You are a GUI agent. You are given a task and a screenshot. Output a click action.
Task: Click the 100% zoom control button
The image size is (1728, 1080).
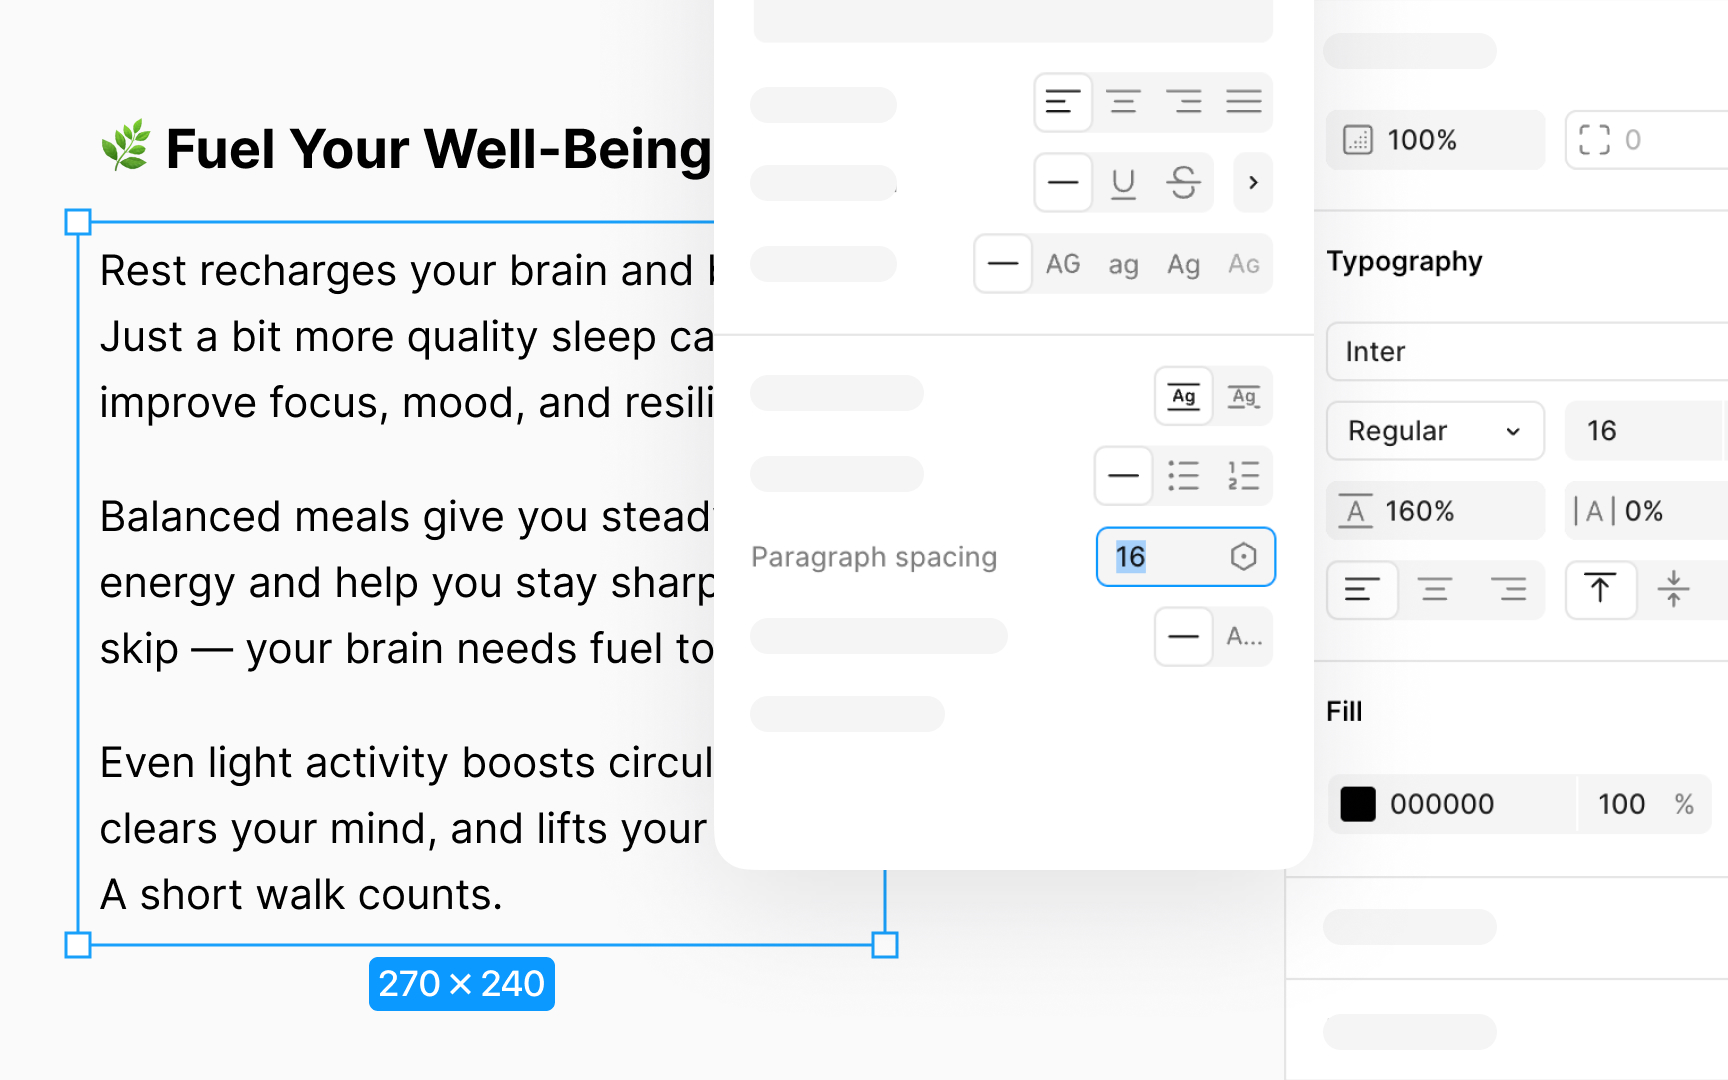click(x=1434, y=140)
